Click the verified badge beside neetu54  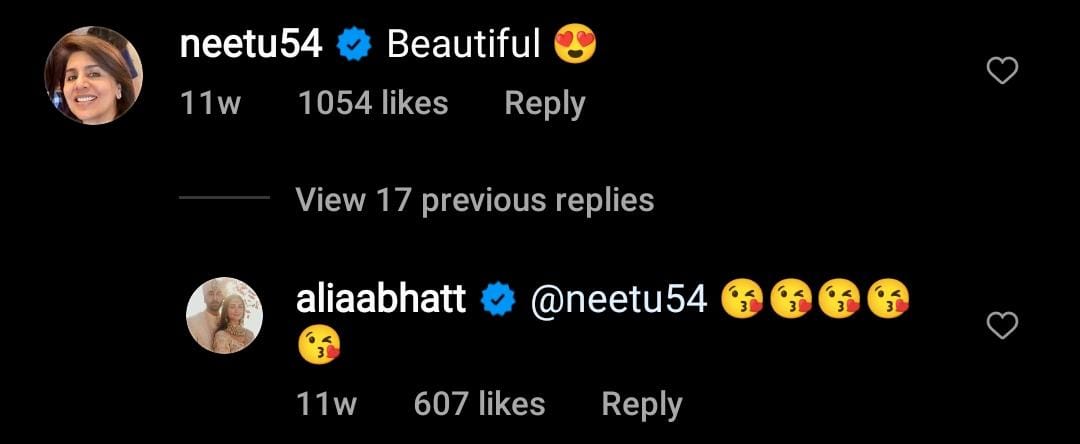click(x=354, y=45)
